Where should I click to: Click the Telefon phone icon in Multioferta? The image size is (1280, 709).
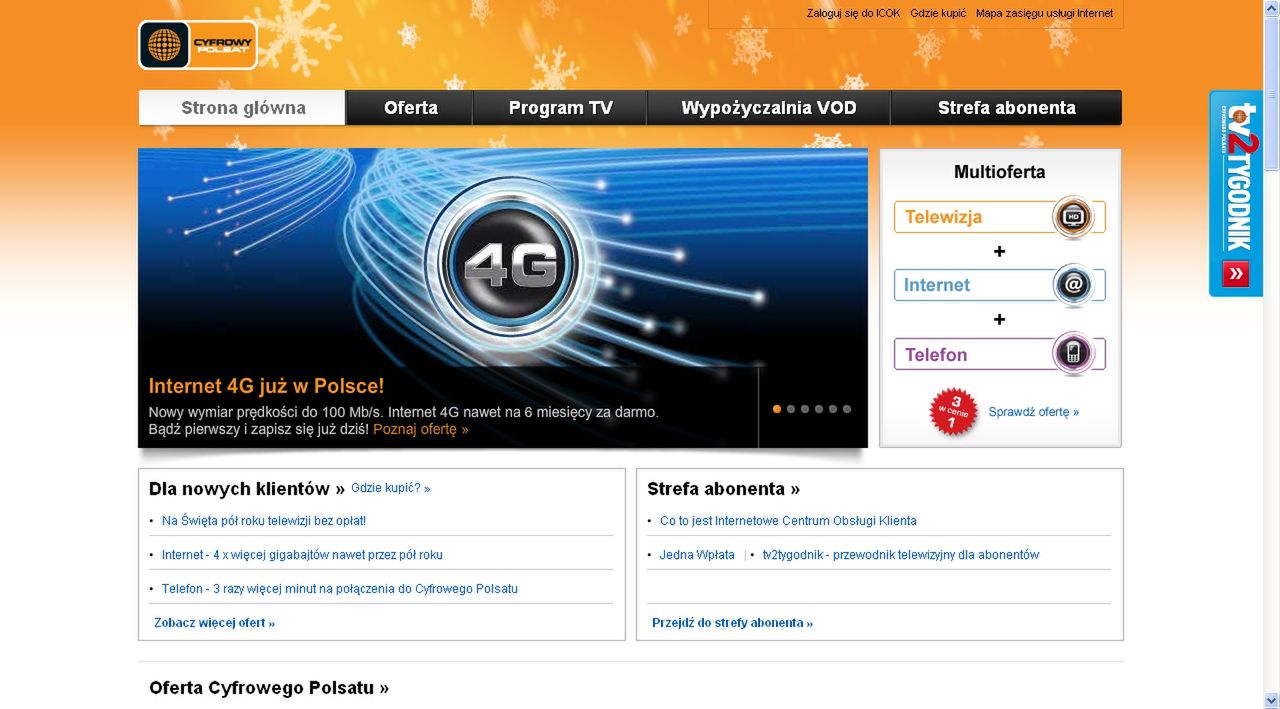point(1072,353)
